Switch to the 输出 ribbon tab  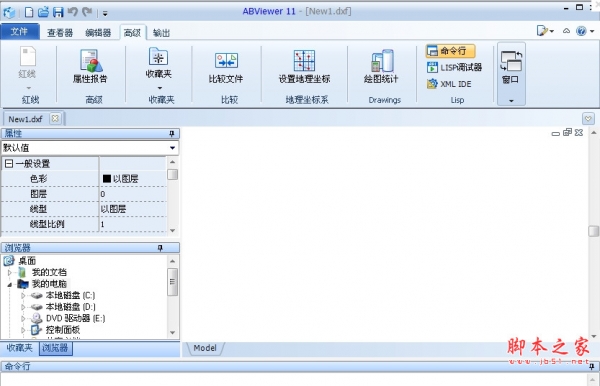click(161, 33)
